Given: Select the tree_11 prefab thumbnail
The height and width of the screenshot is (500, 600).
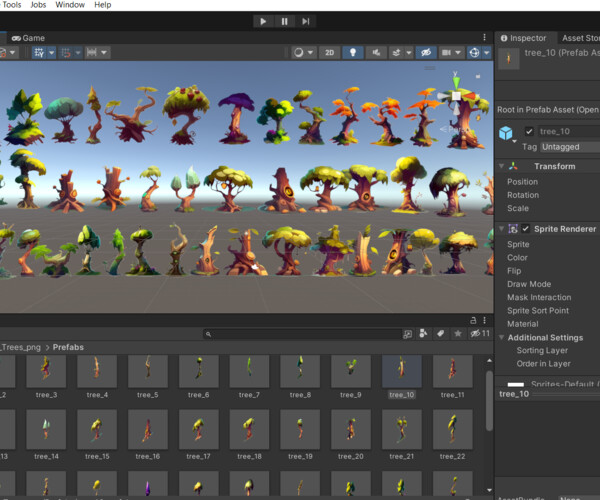Looking at the screenshot, I should pyautogui.click(x=452, y=371).
